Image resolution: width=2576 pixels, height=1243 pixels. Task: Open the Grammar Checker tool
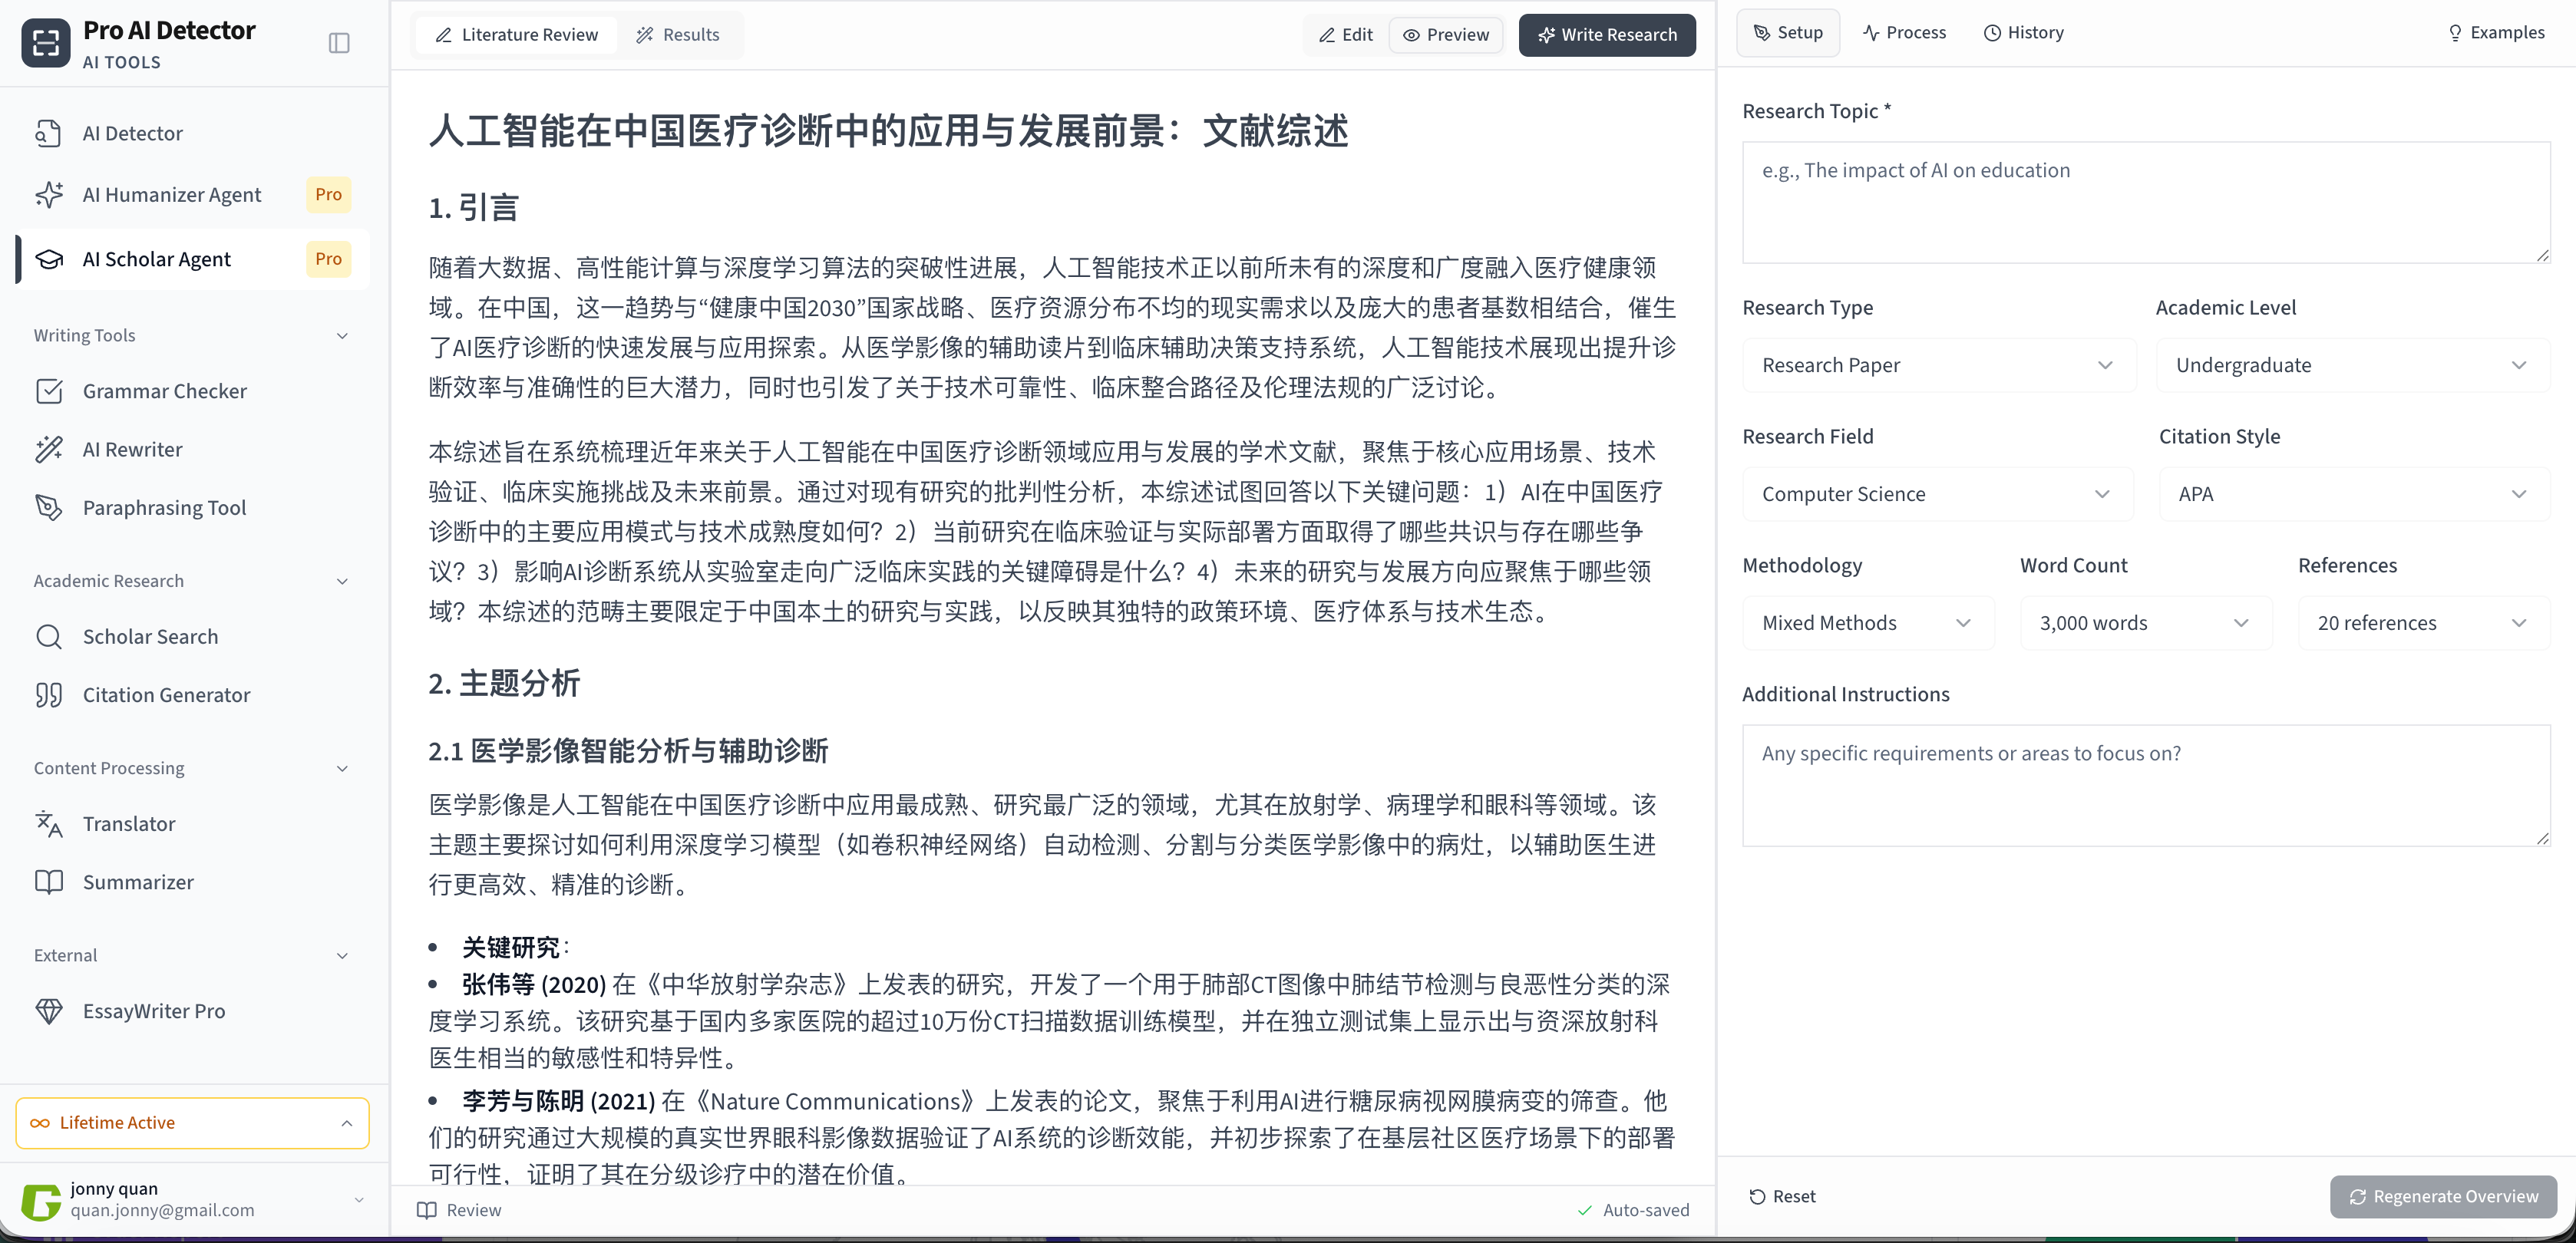coord(164,391)
